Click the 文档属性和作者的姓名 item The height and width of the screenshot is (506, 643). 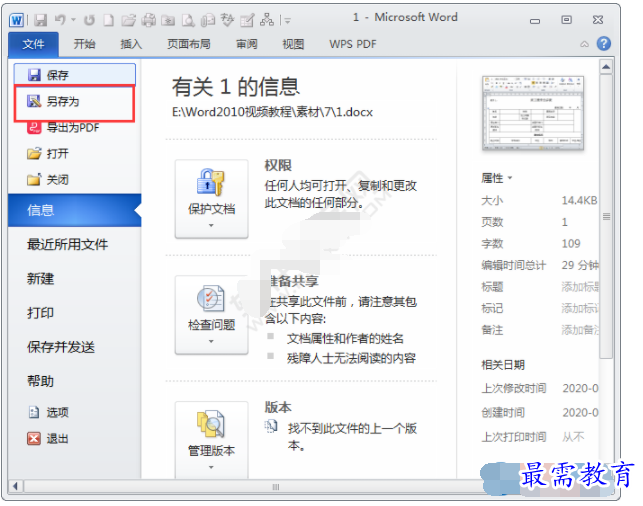(x=345, y=338)
